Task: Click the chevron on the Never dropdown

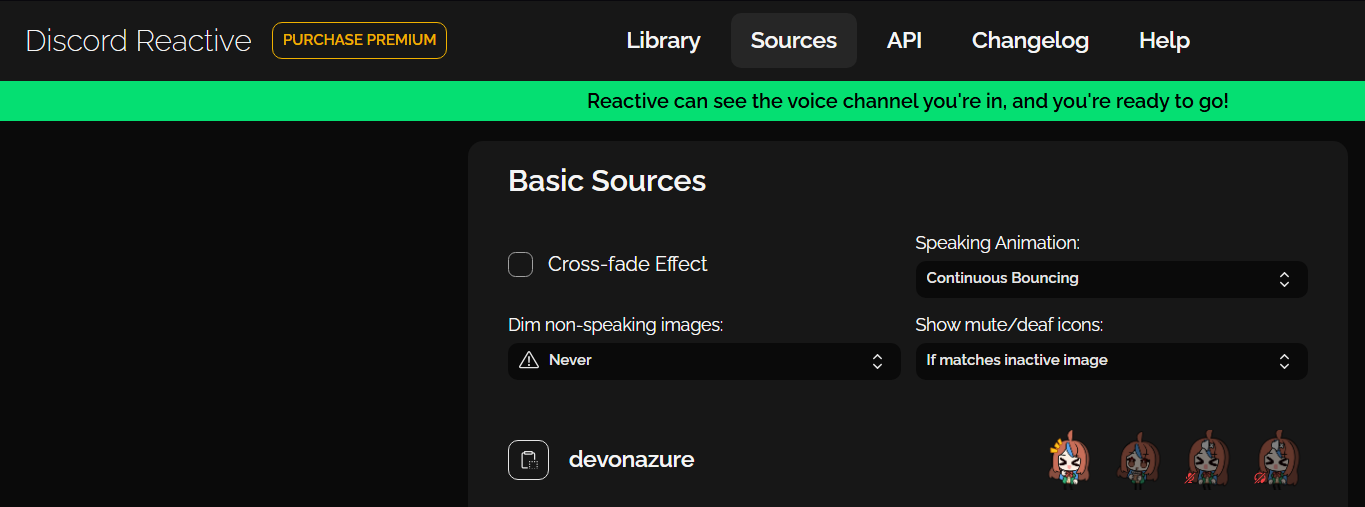Action: pos(877,361)
